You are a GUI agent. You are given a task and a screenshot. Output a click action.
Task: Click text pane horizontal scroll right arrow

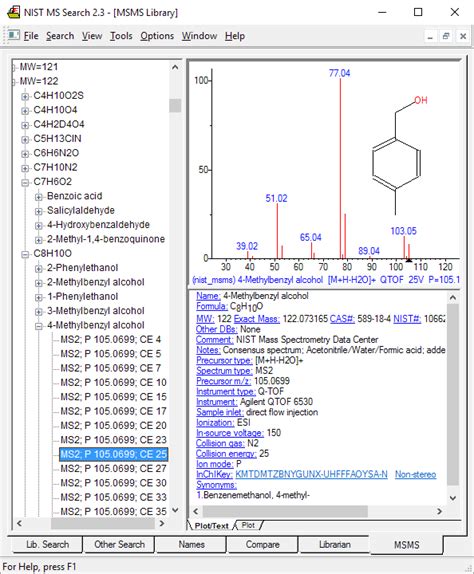(440, 511)
